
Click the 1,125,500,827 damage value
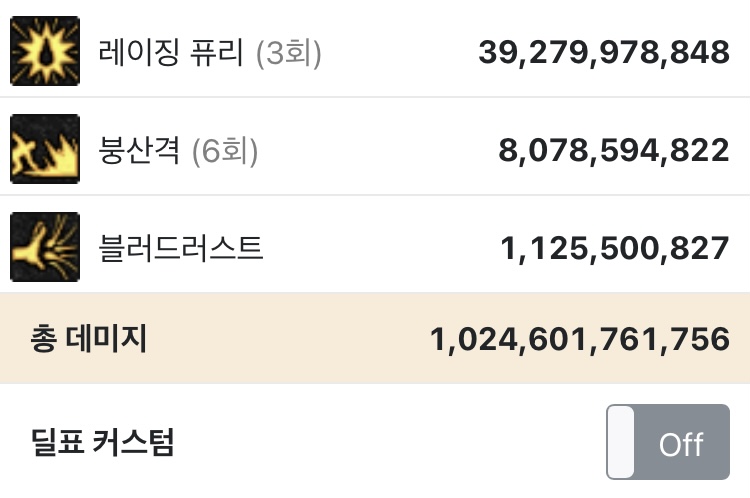pyautogui.click(x=613, y=249)
